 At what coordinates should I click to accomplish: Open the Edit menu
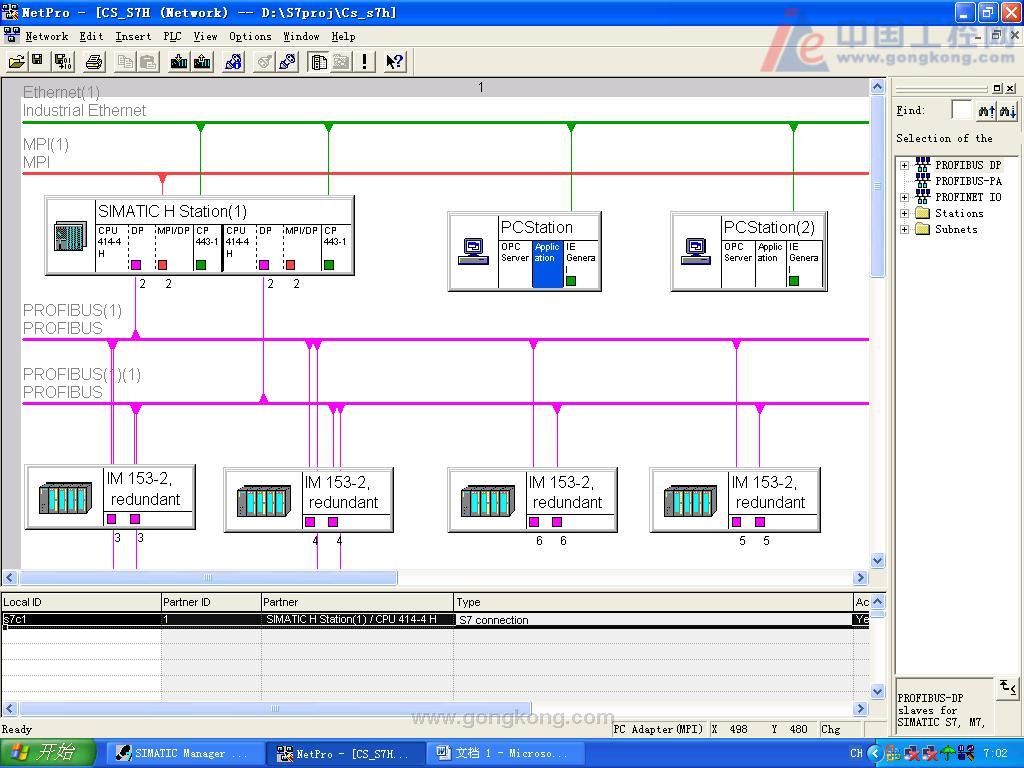(x=91, y=37)
